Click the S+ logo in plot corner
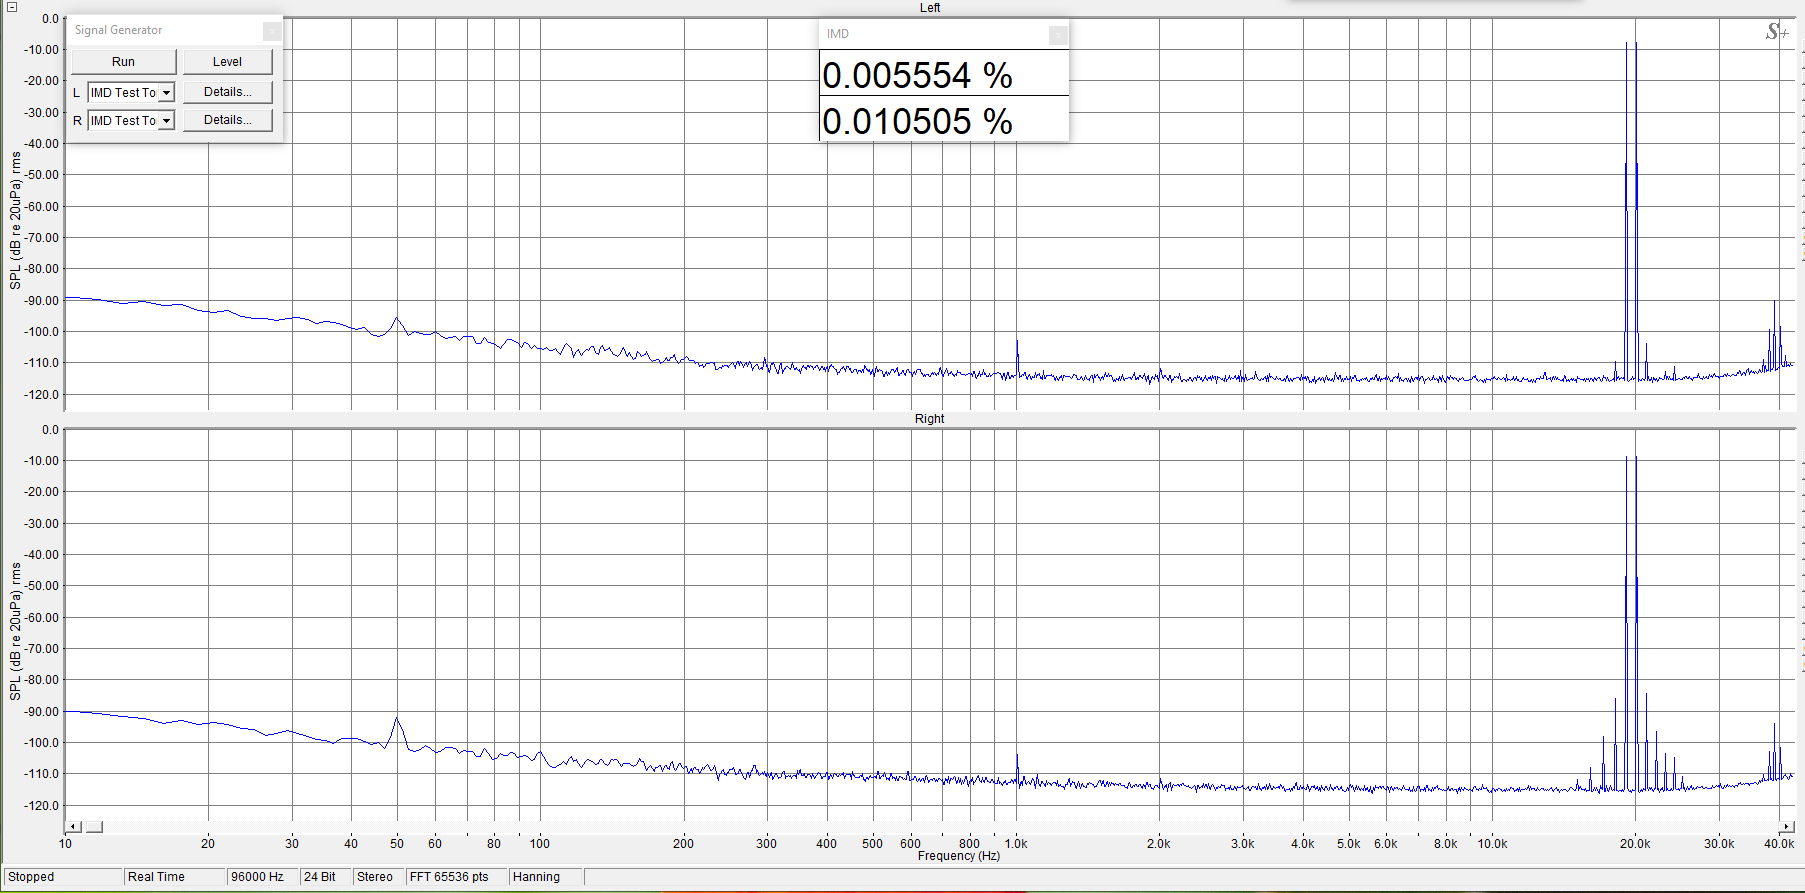The width and height of the screenshot is (1805, 893). (x=1776, y=33)
